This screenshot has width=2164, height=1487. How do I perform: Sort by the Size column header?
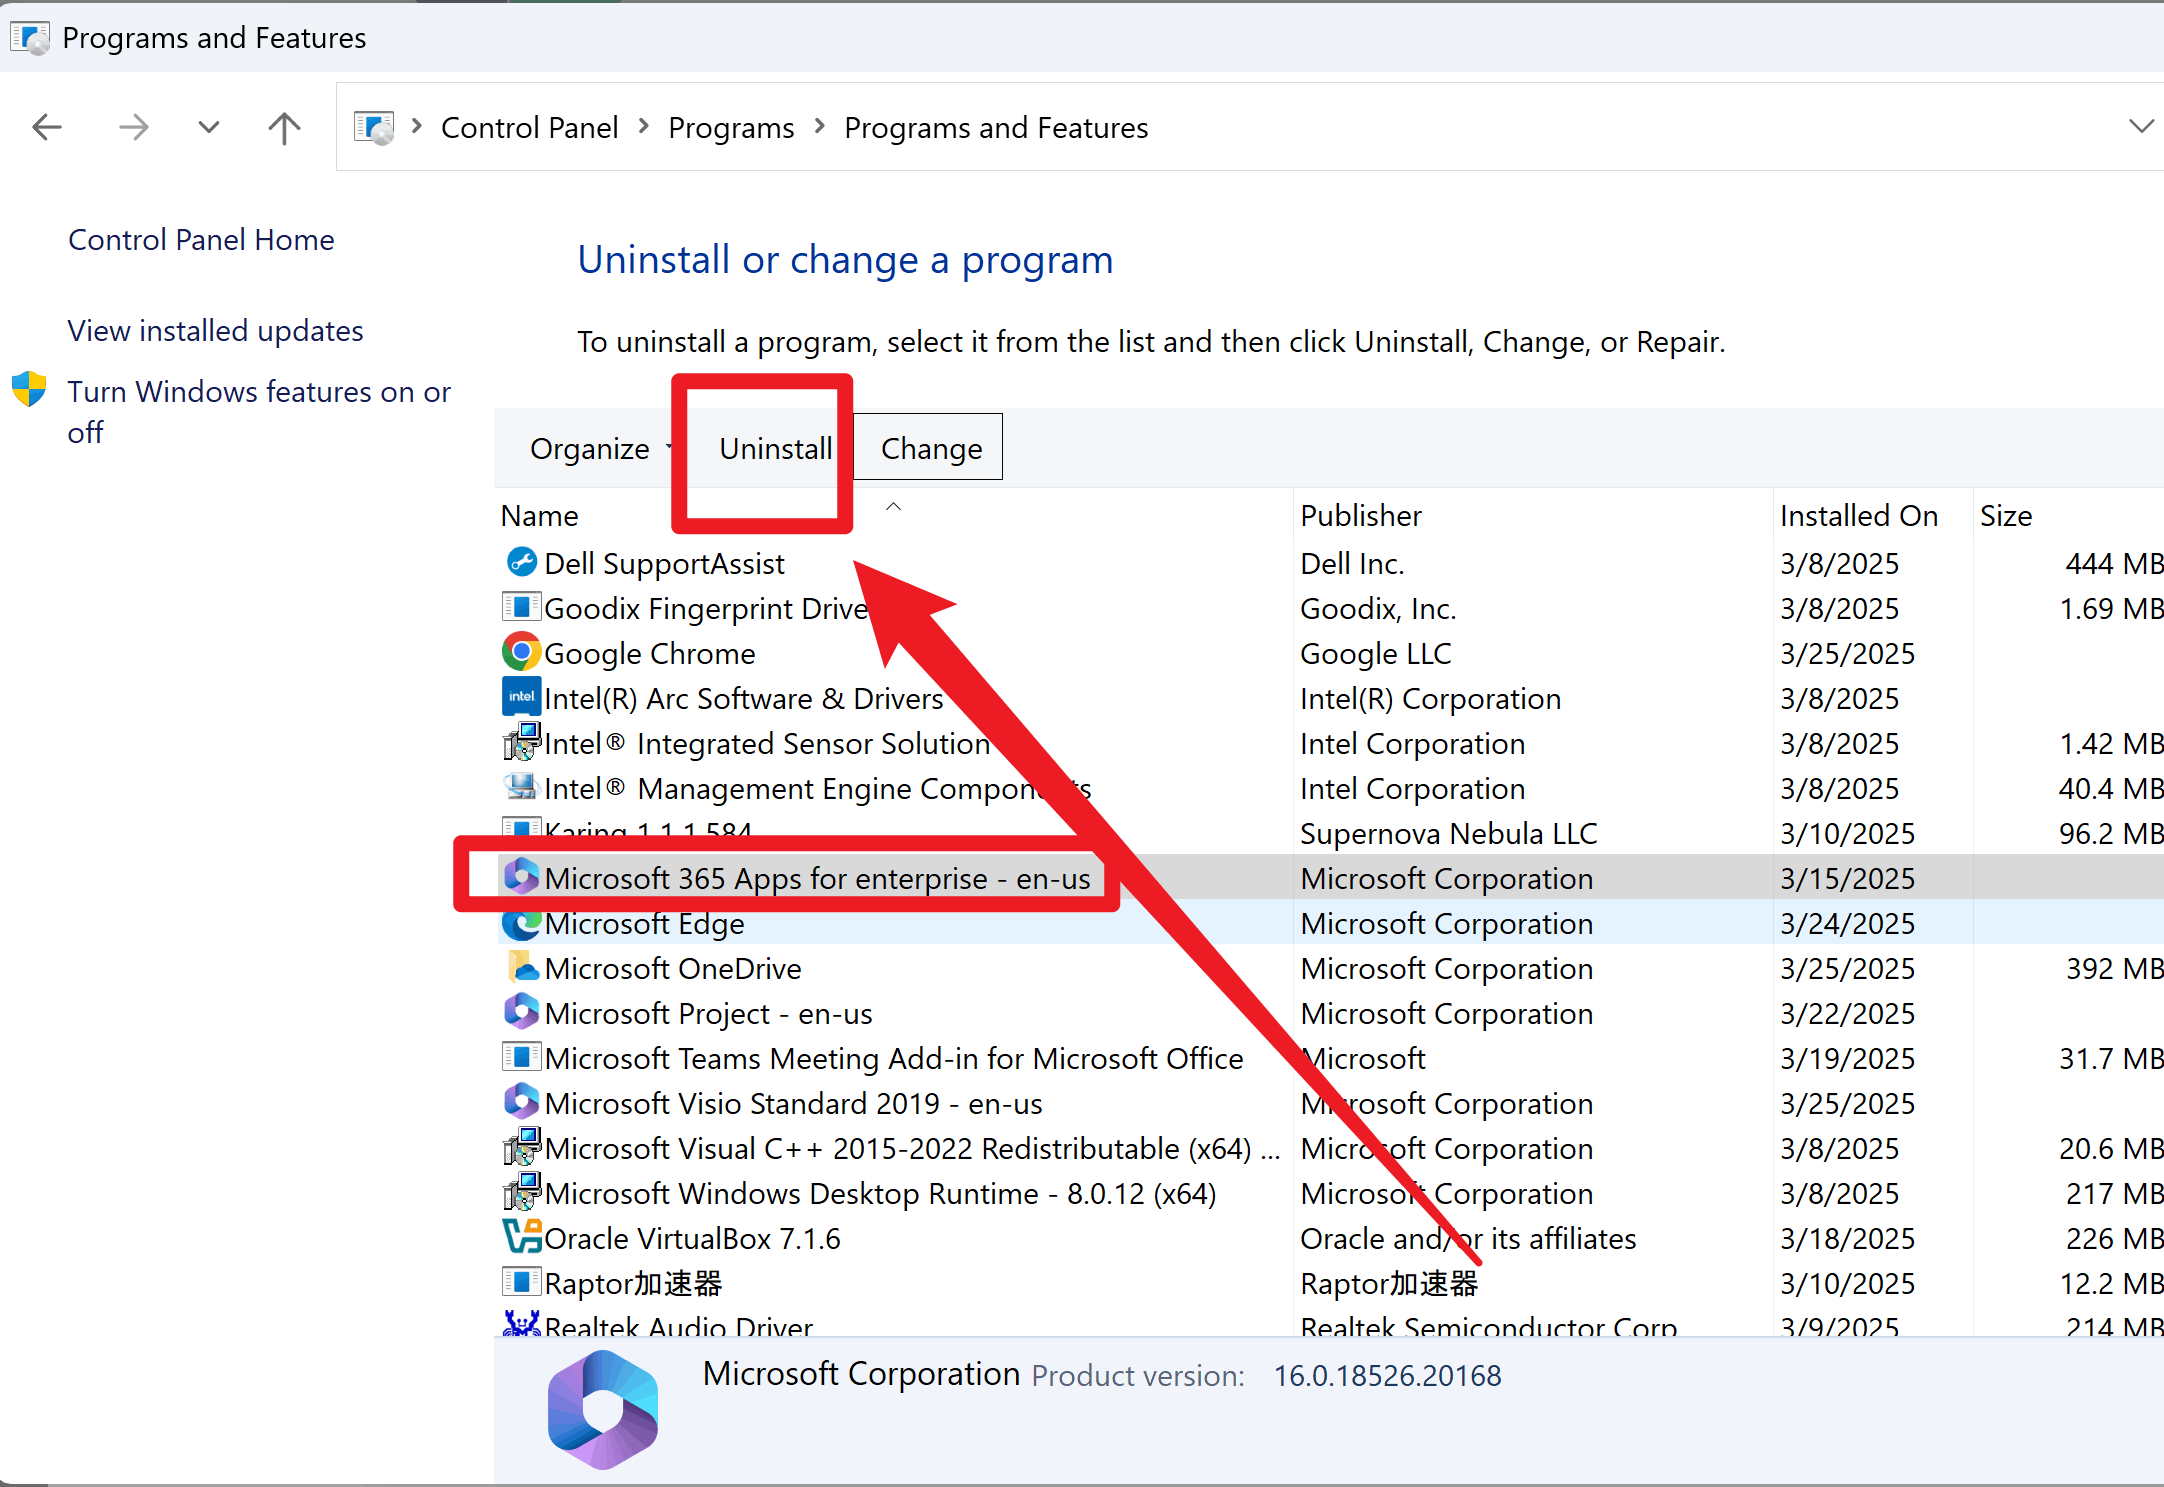pos(2068,515)
